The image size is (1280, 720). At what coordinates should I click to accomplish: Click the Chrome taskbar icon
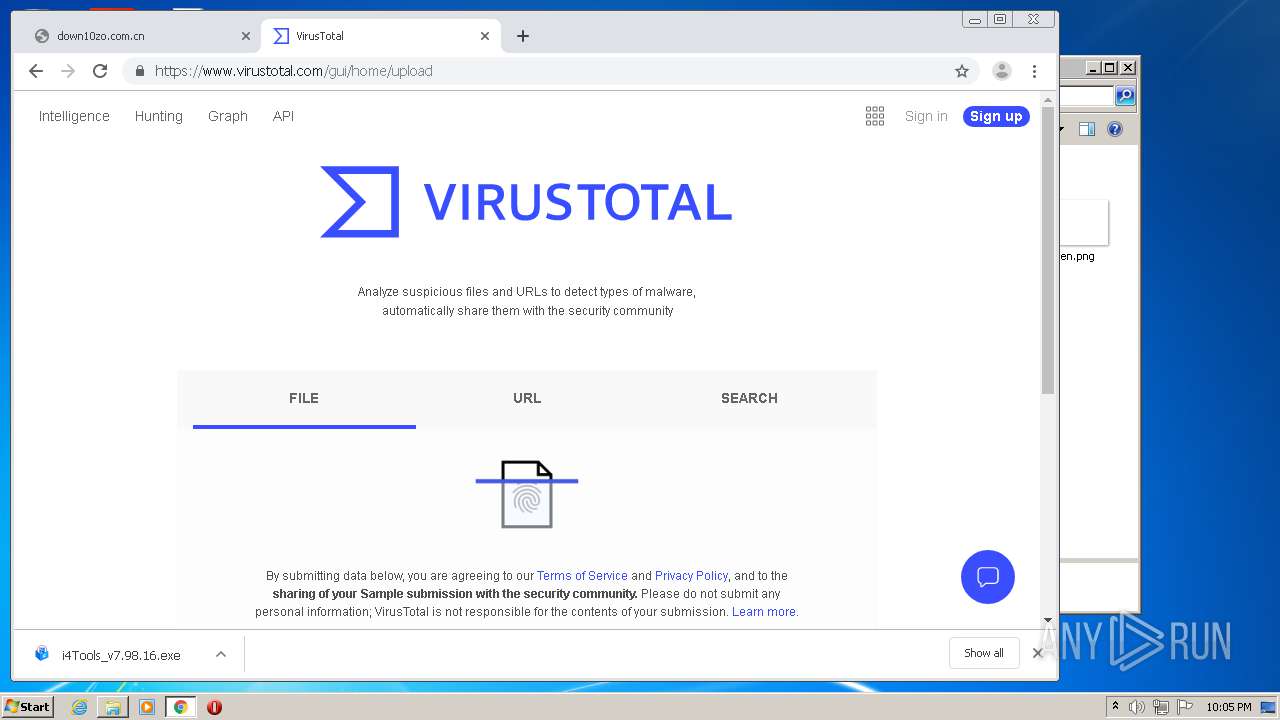coord(181,707)
